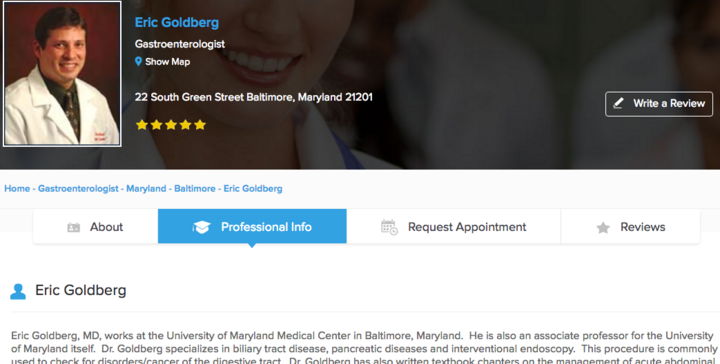Open the About tab

[x=96, y=226]
